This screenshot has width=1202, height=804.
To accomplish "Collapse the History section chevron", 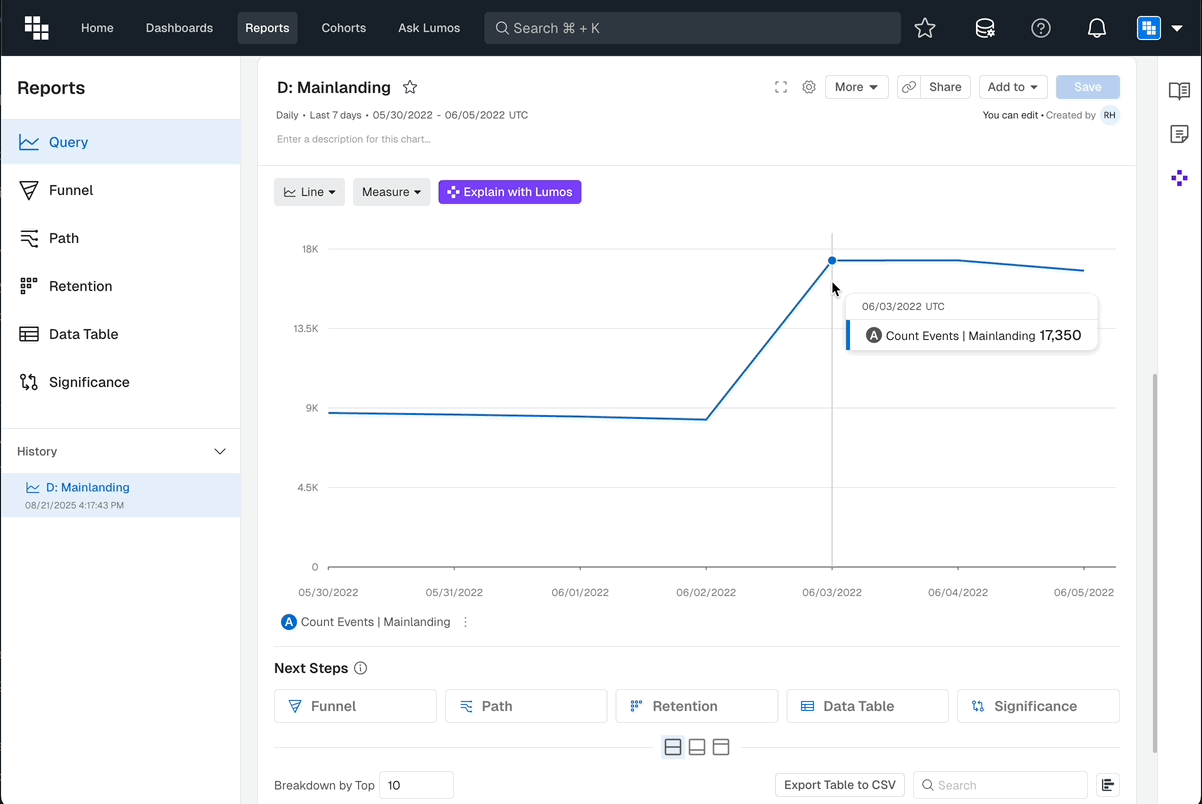I will coord(220,451).
